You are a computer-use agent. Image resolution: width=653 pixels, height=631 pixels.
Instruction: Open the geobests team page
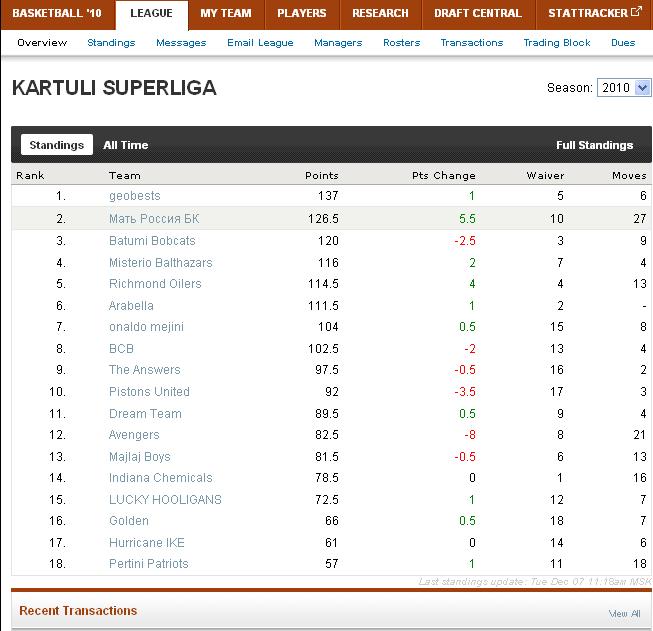135,196
